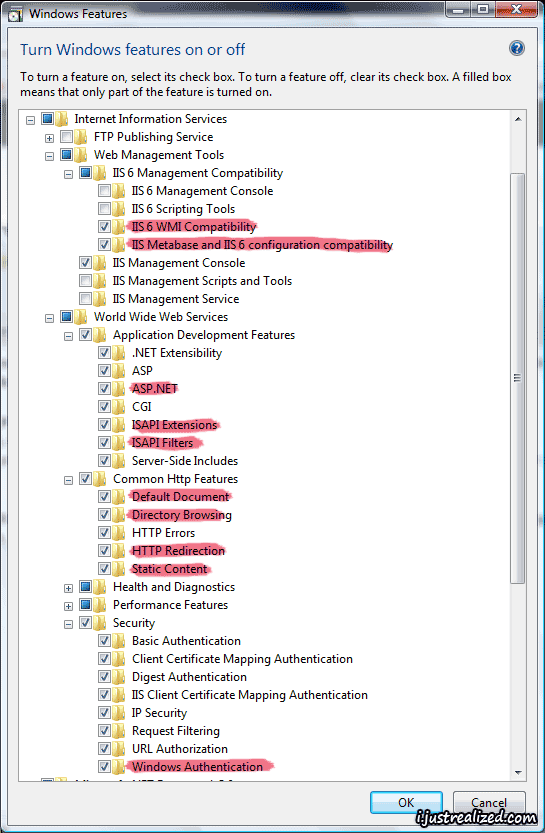Enable the FTP Publishing Service checkbox
The height and width of the screenshot is (833, 545).
click(66, 137)
